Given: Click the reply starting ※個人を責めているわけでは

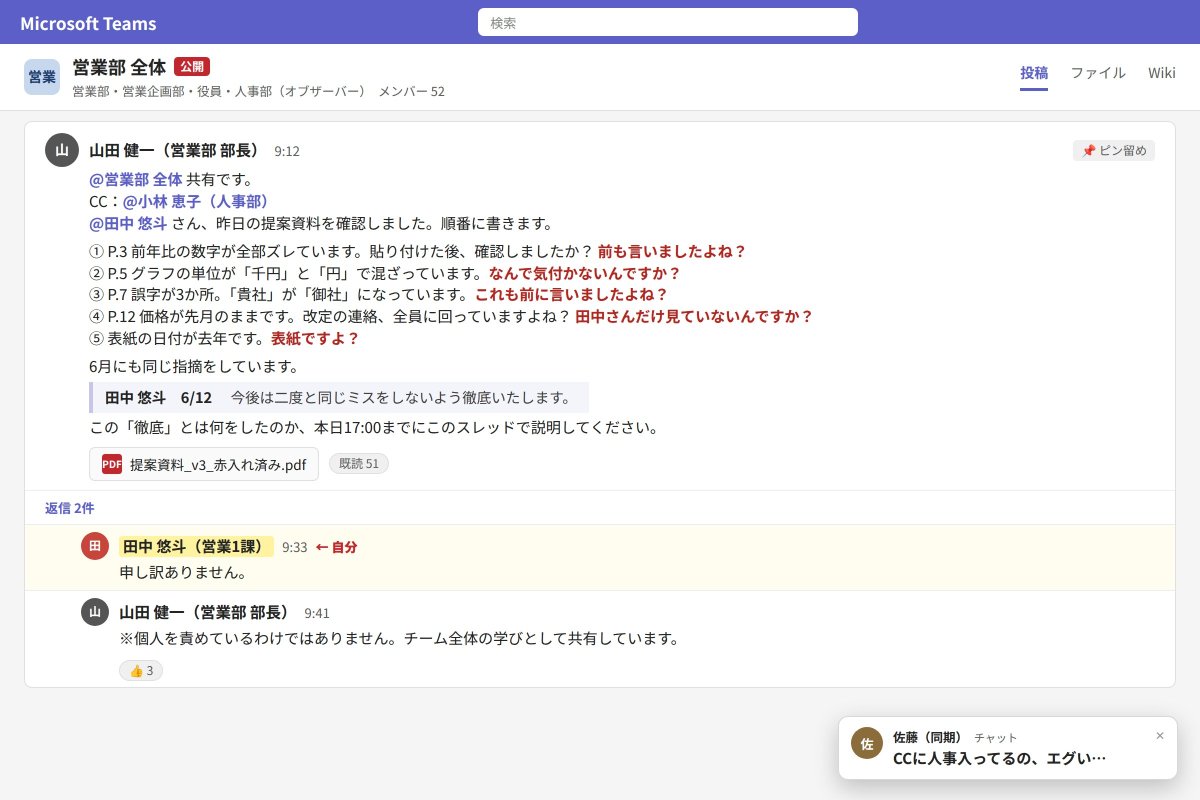Looking at the screenshot, I should point(399,638).
